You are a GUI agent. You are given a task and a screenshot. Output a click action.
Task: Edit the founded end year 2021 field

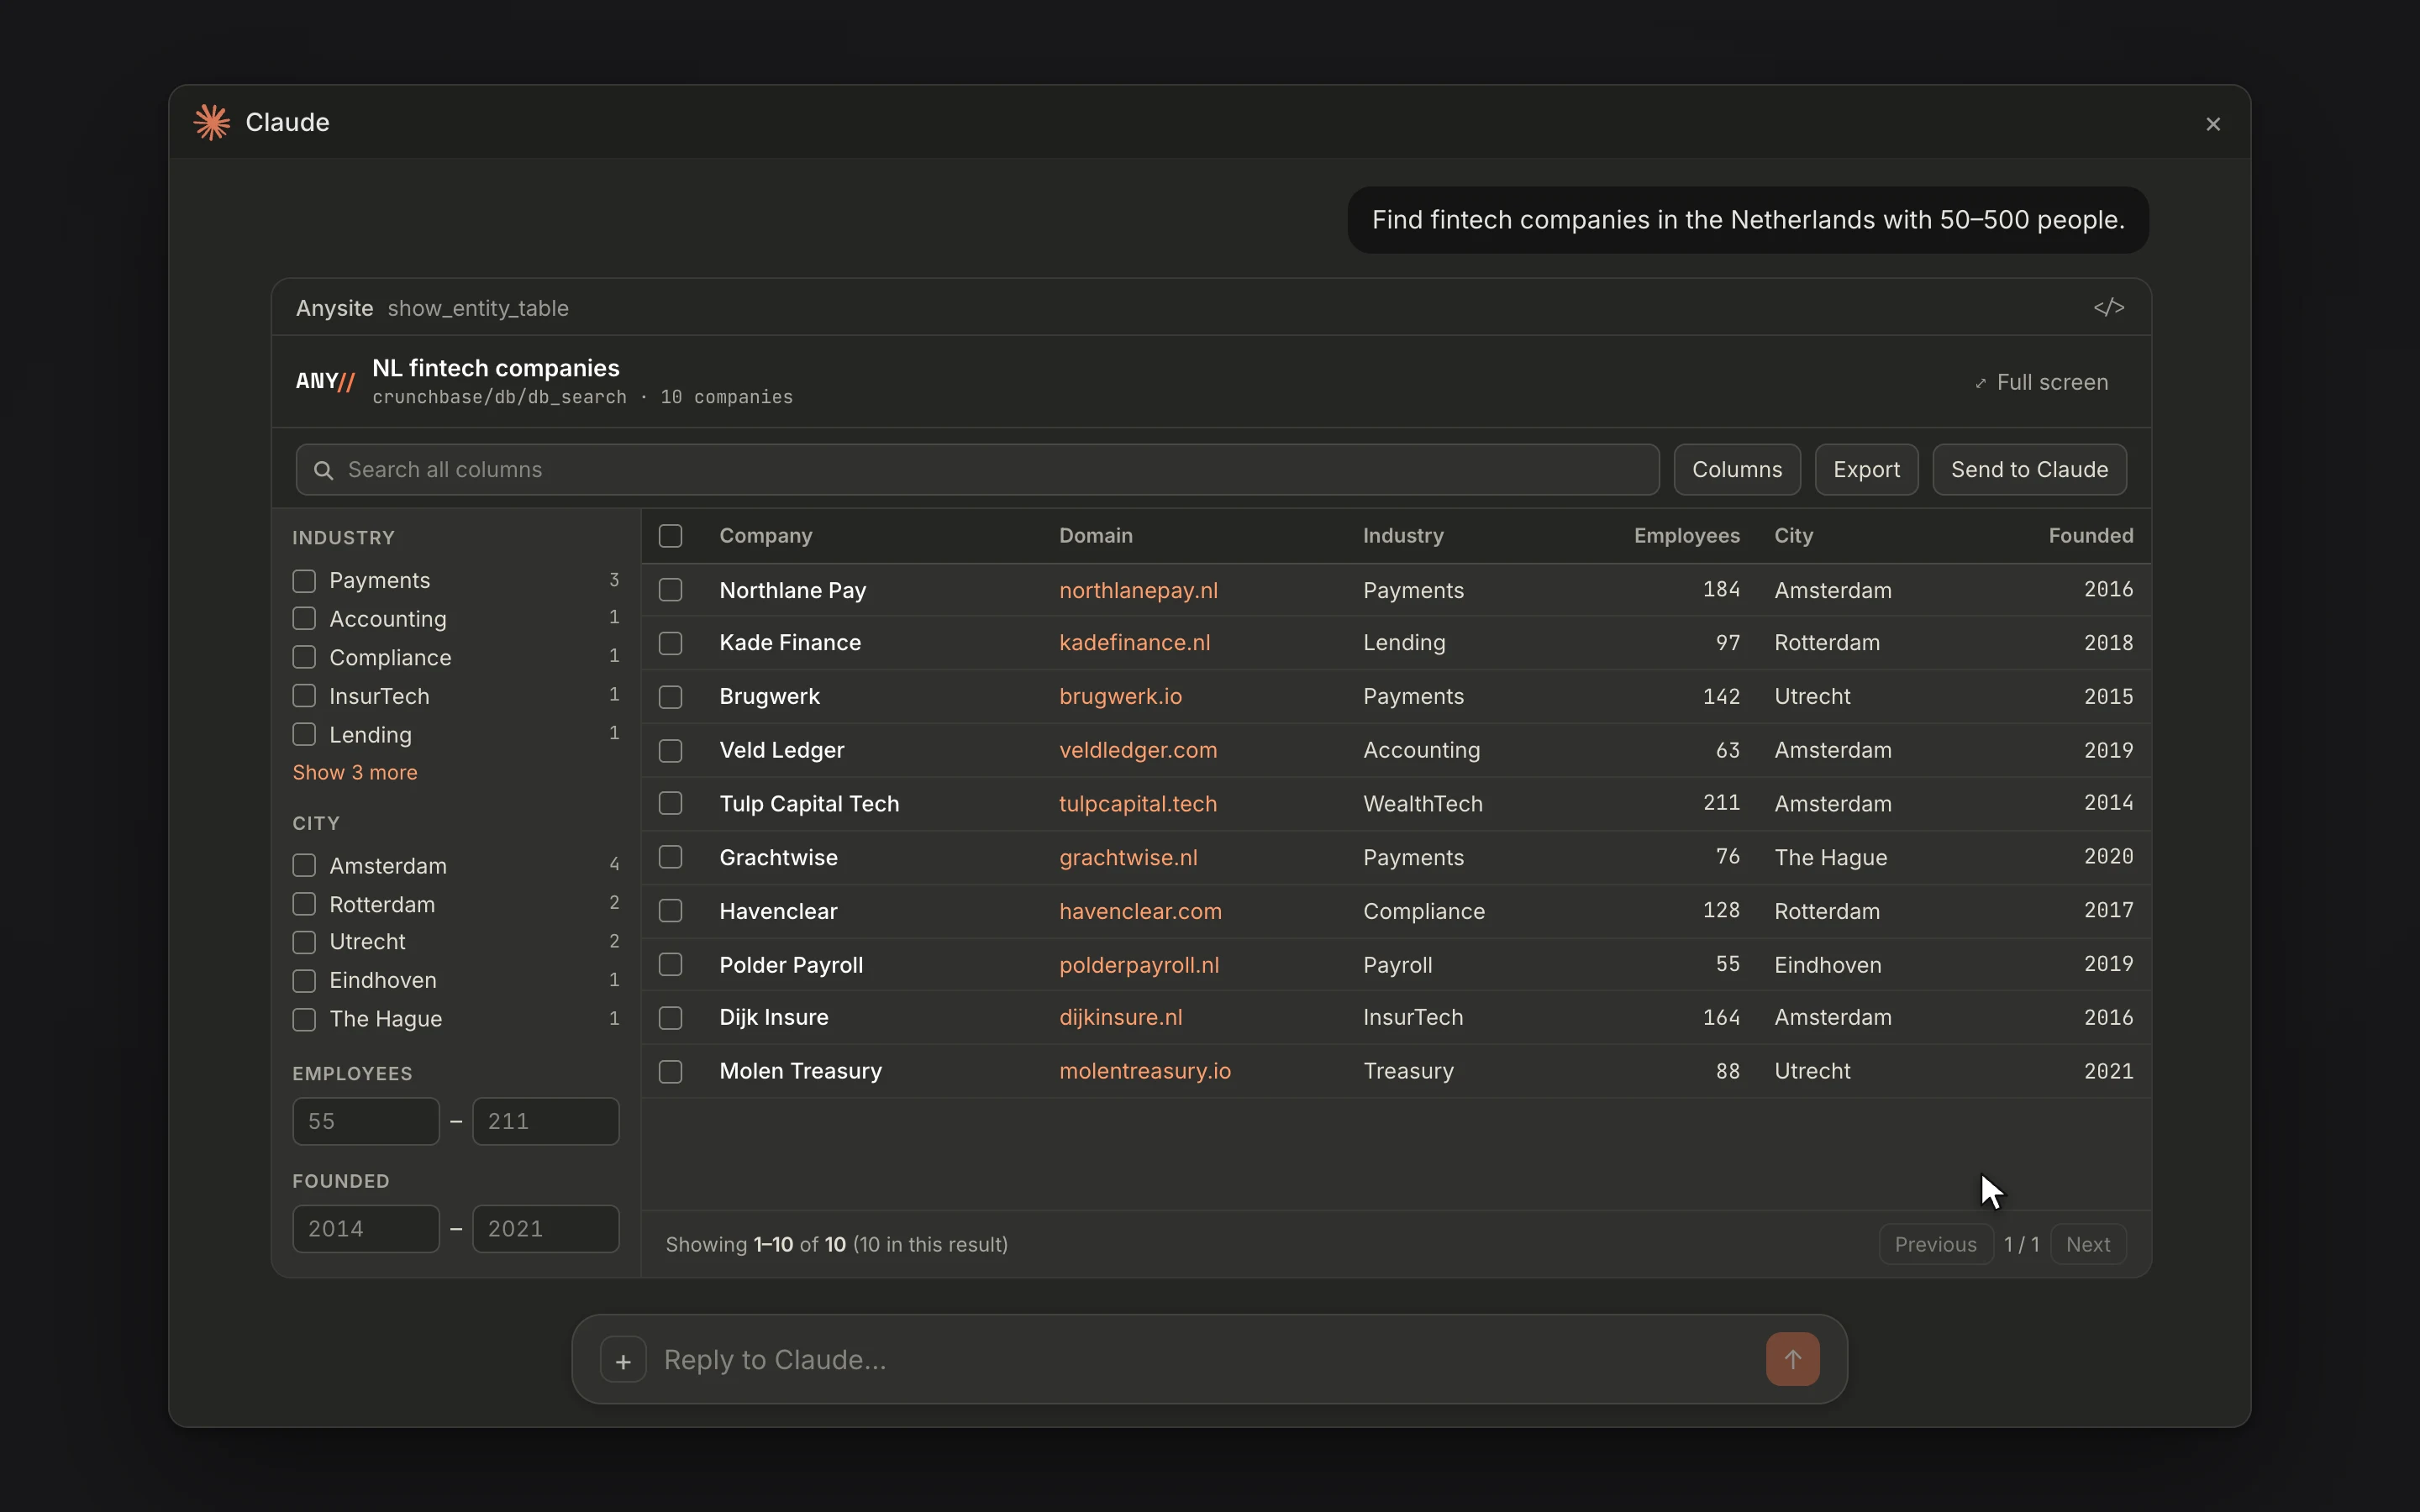tap(545, 1229)
